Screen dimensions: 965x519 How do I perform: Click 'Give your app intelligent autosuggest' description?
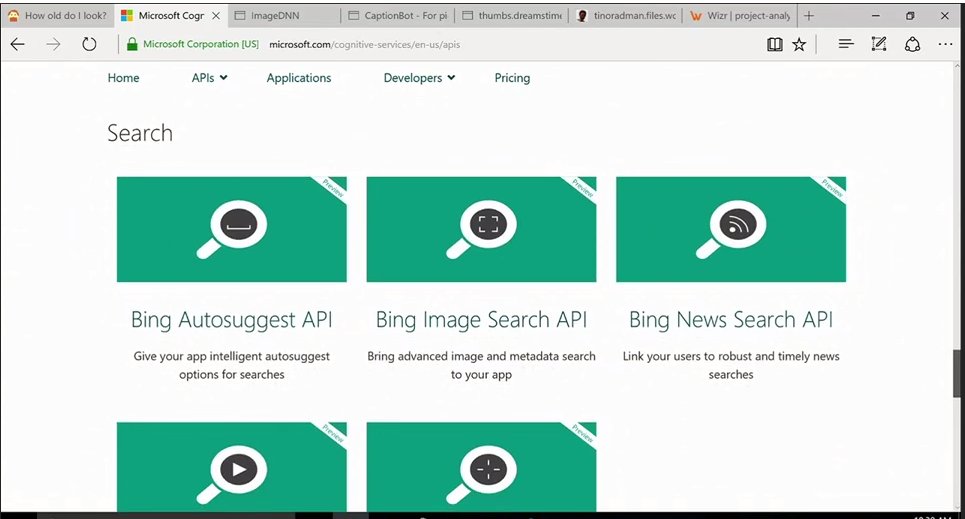[x=231, y=365]
